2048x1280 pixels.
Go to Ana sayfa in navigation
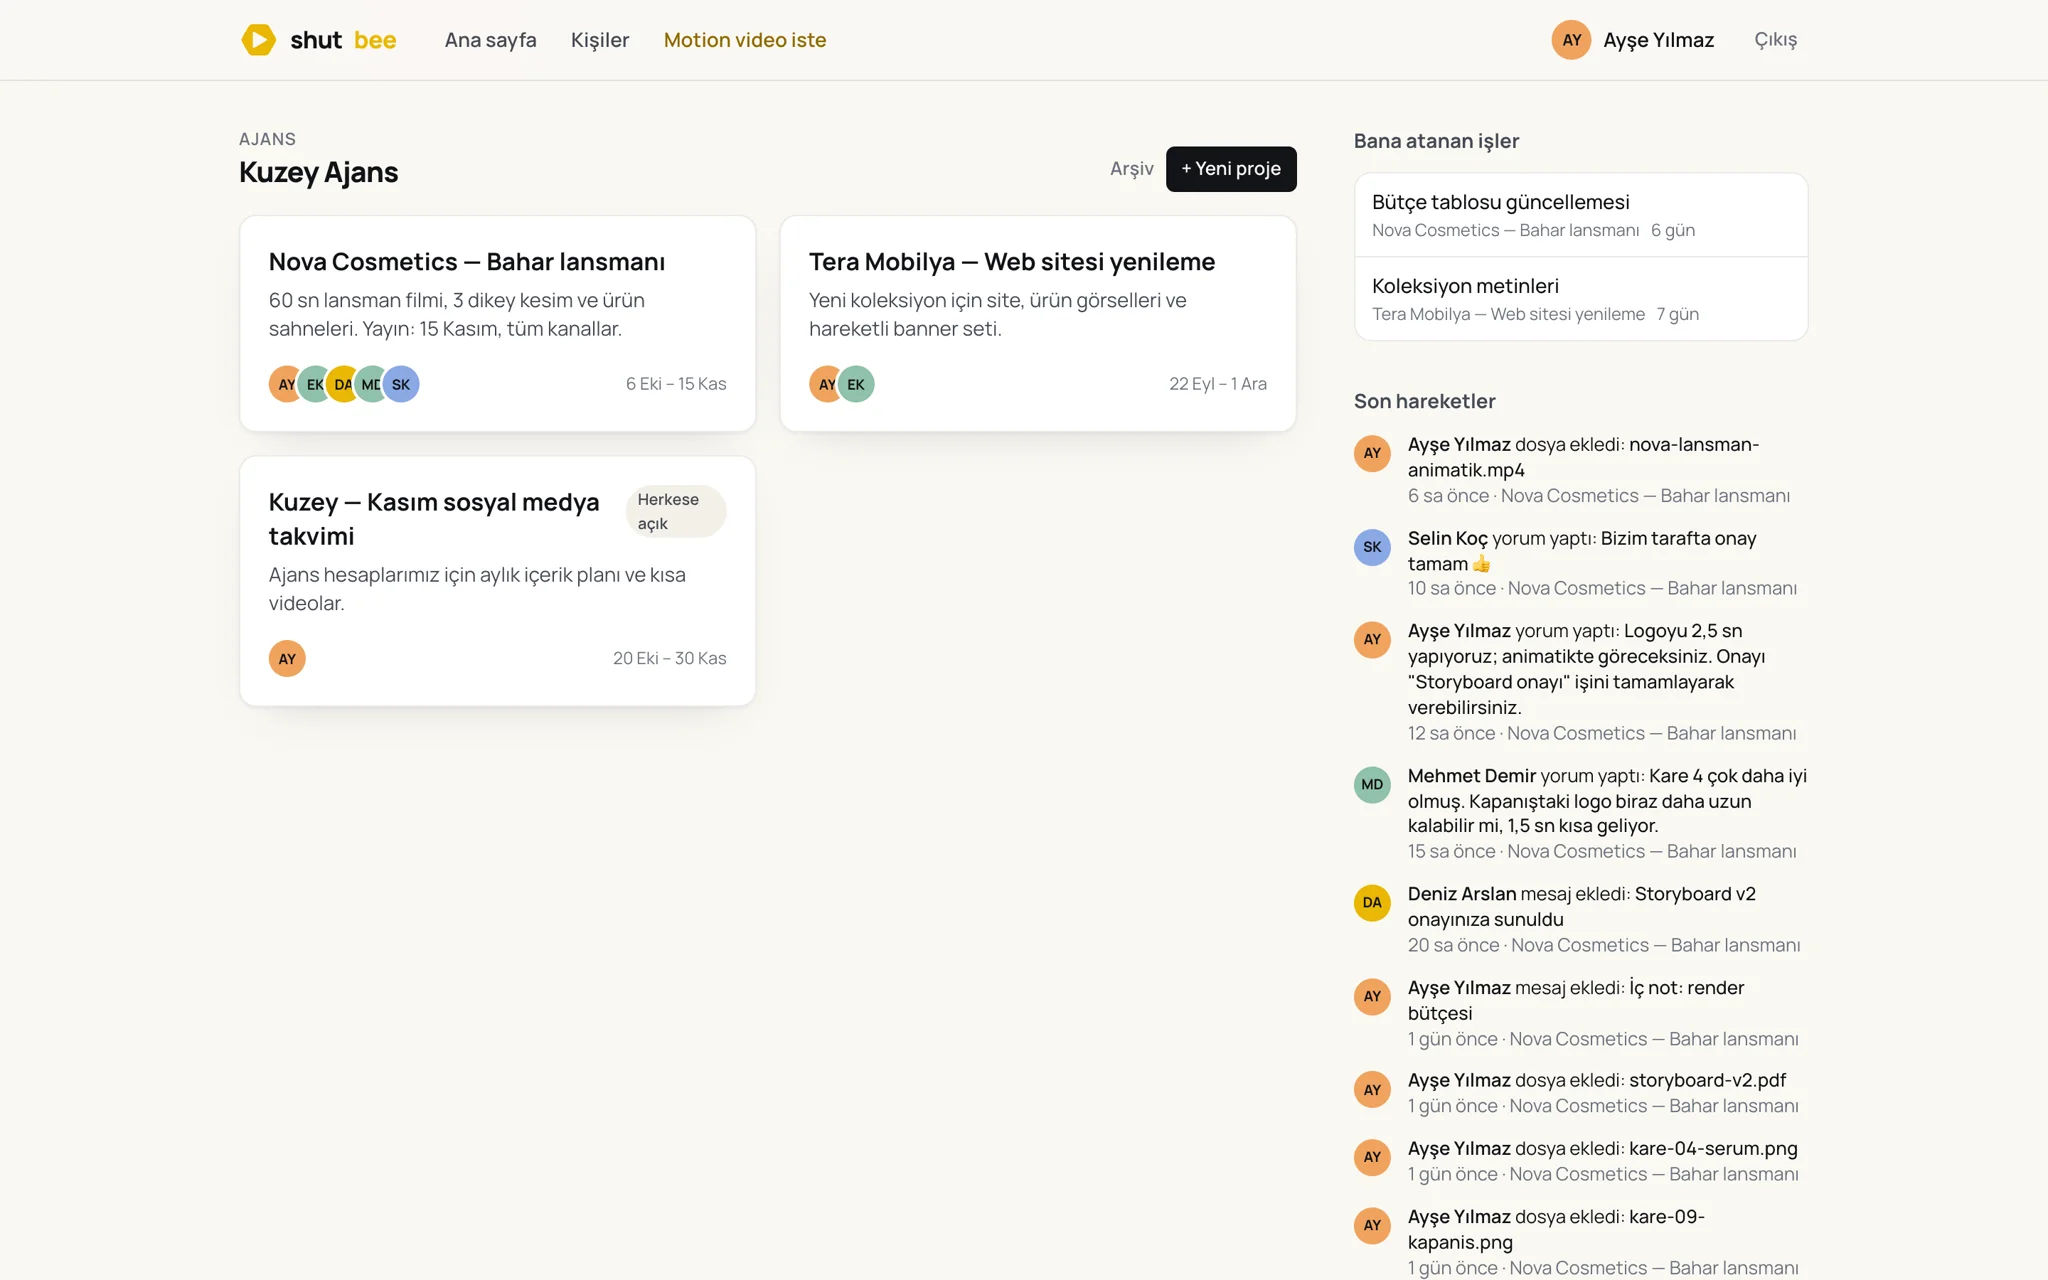tap(490, 40)
